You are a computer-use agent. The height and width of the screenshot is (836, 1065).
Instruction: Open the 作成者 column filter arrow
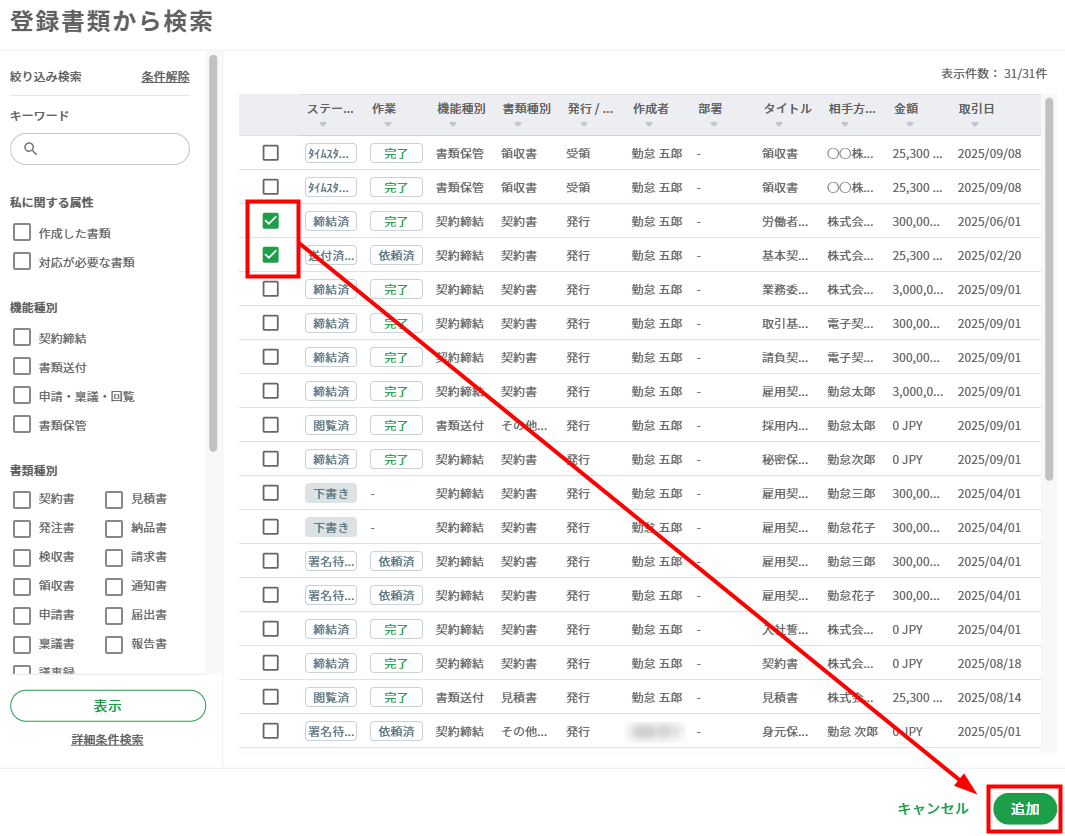pos(649,124)
